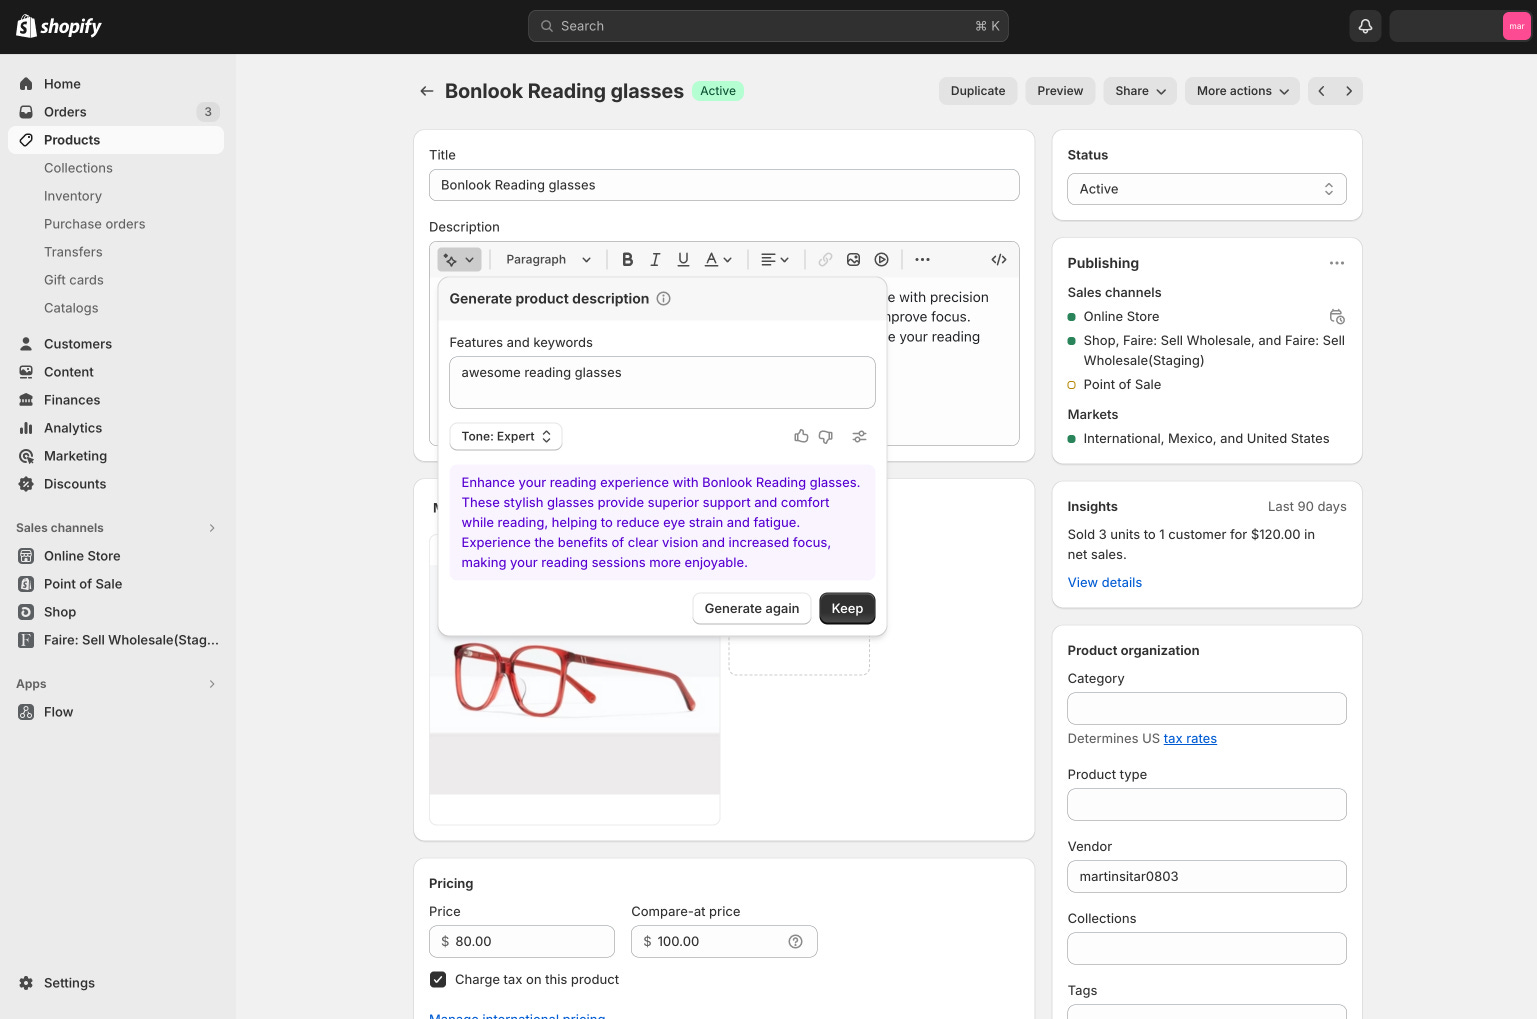Go to next product arrow
Viewport: 1537px width, 1019px height.
point(1349,91)
